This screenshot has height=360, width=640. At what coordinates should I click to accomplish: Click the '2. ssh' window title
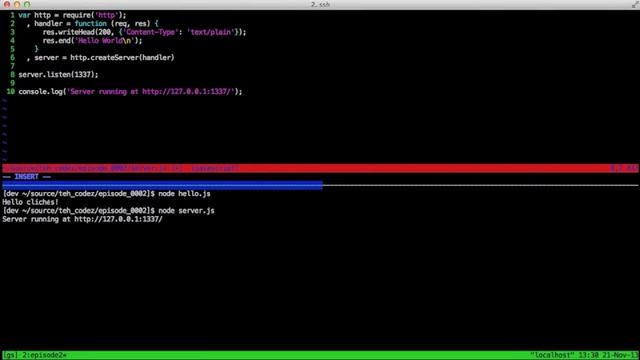click(320, 4)
